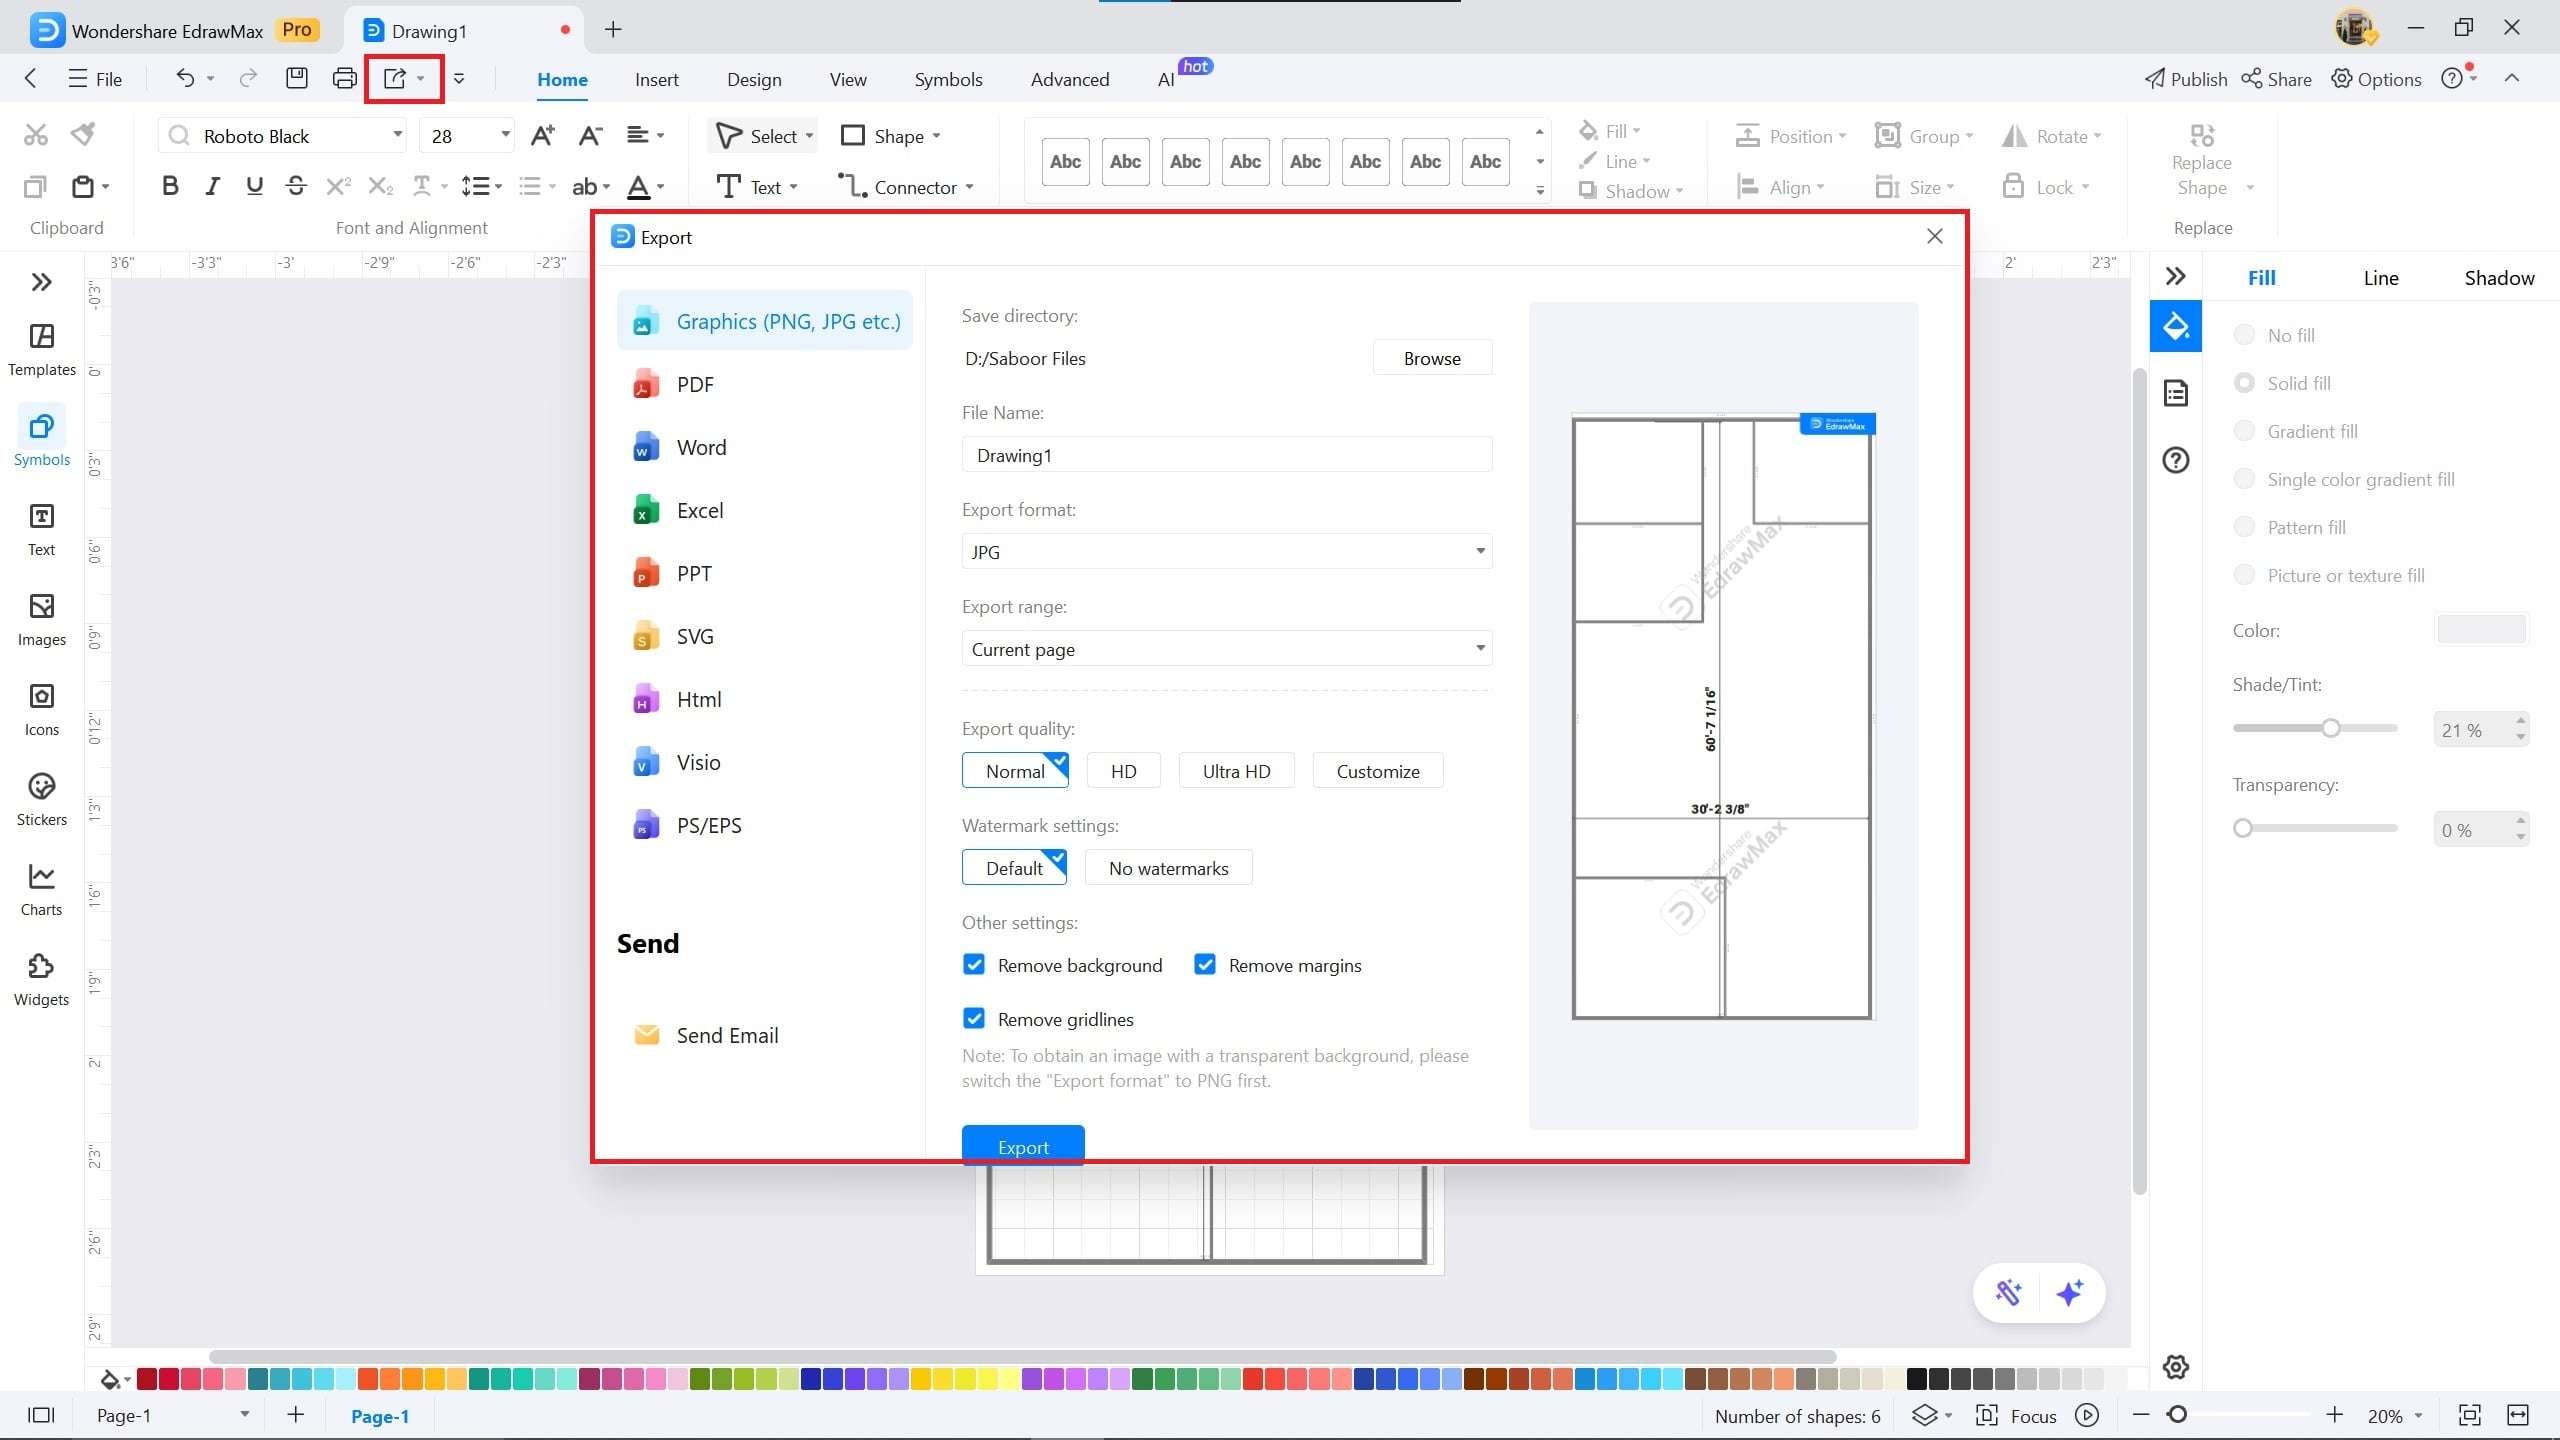This screenshot has height=1440, width=2560.
Task: Click the blue Export button
Action: (x=1022, y=1146)
